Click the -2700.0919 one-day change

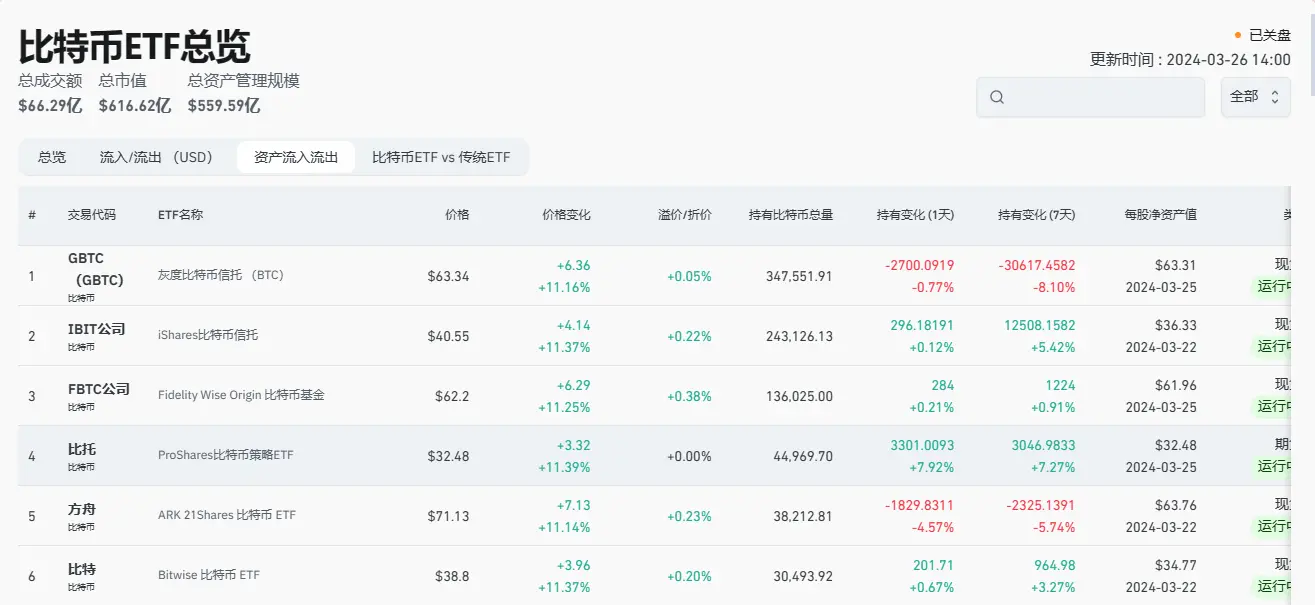(x=919, y=265)
